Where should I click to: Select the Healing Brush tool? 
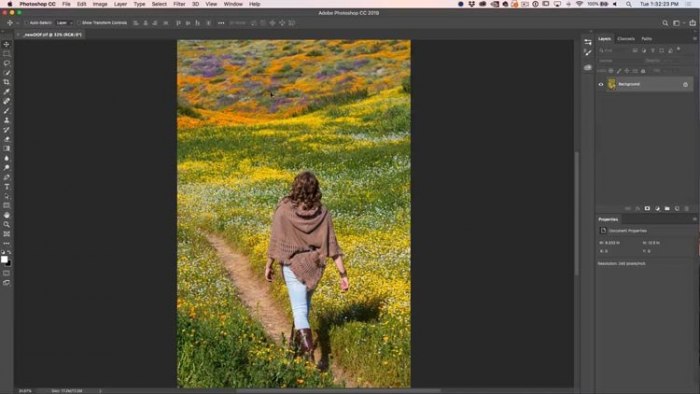[x=6, y=101]
